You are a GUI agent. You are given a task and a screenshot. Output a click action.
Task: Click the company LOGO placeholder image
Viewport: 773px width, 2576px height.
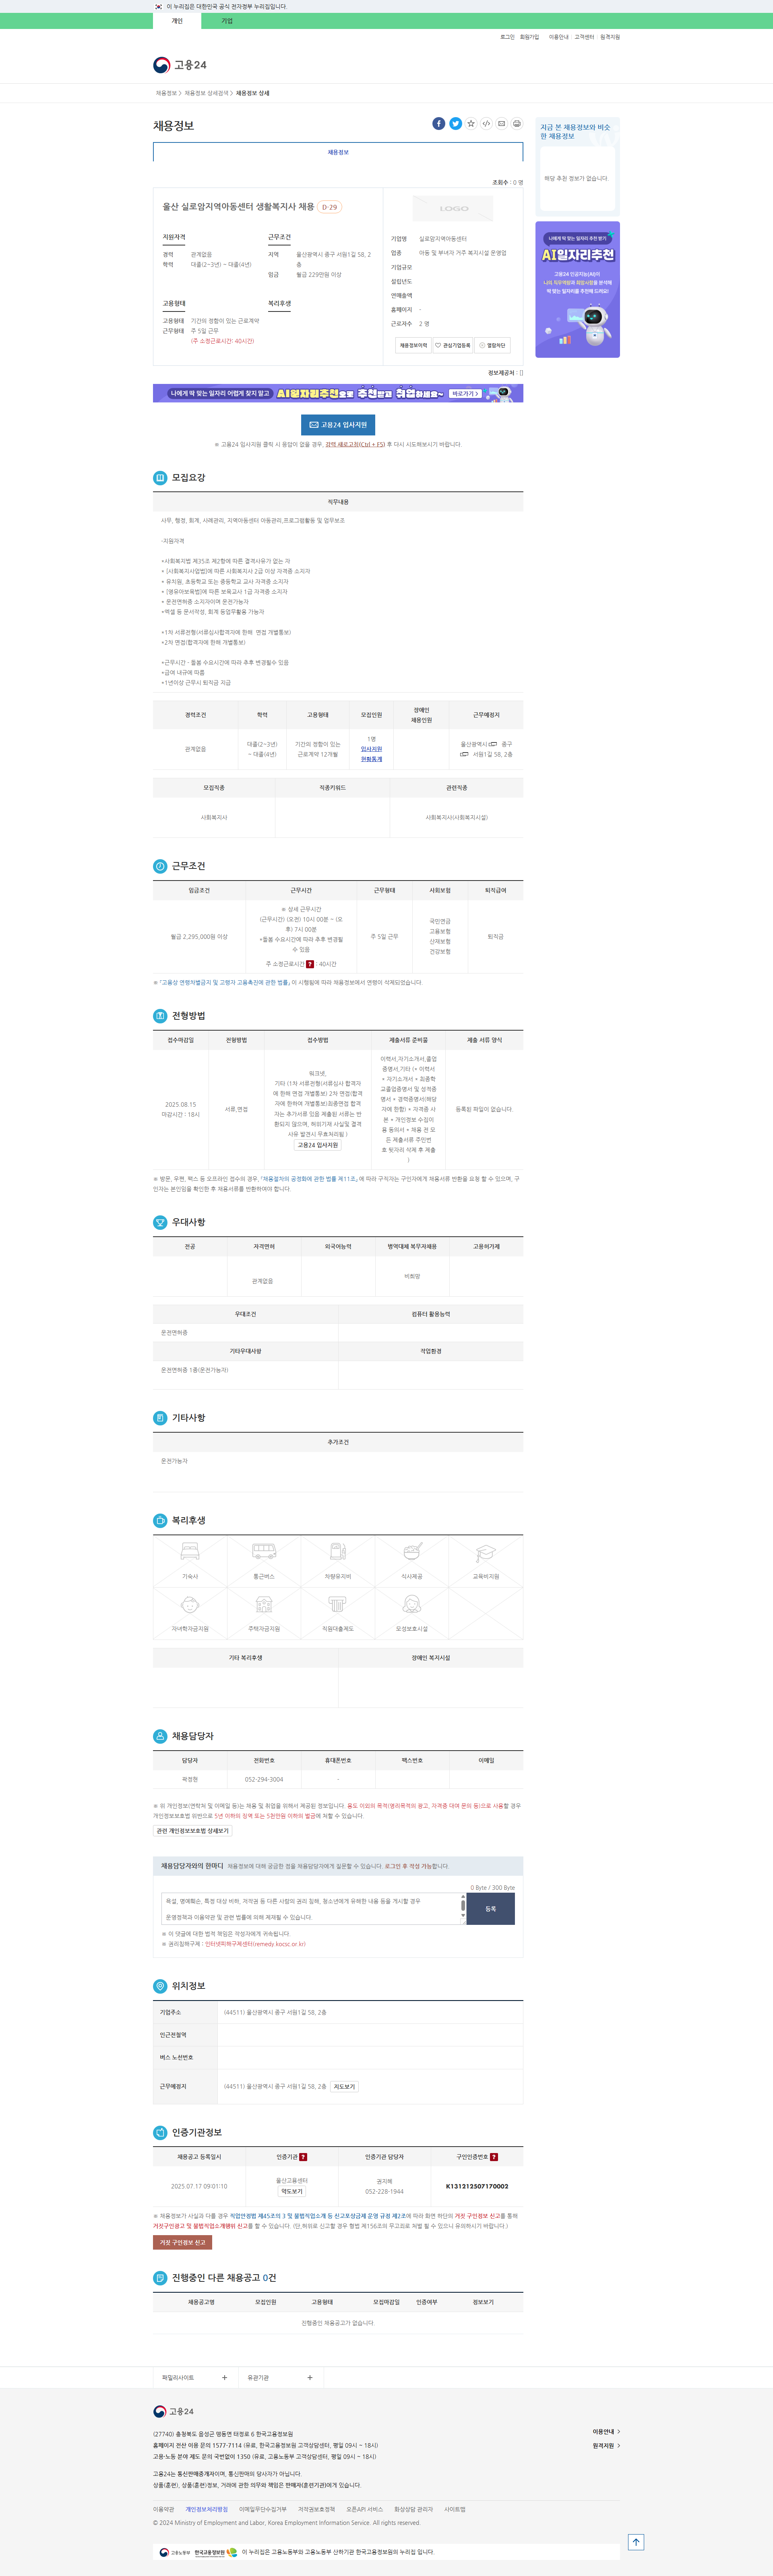click(x=453, y=208)
